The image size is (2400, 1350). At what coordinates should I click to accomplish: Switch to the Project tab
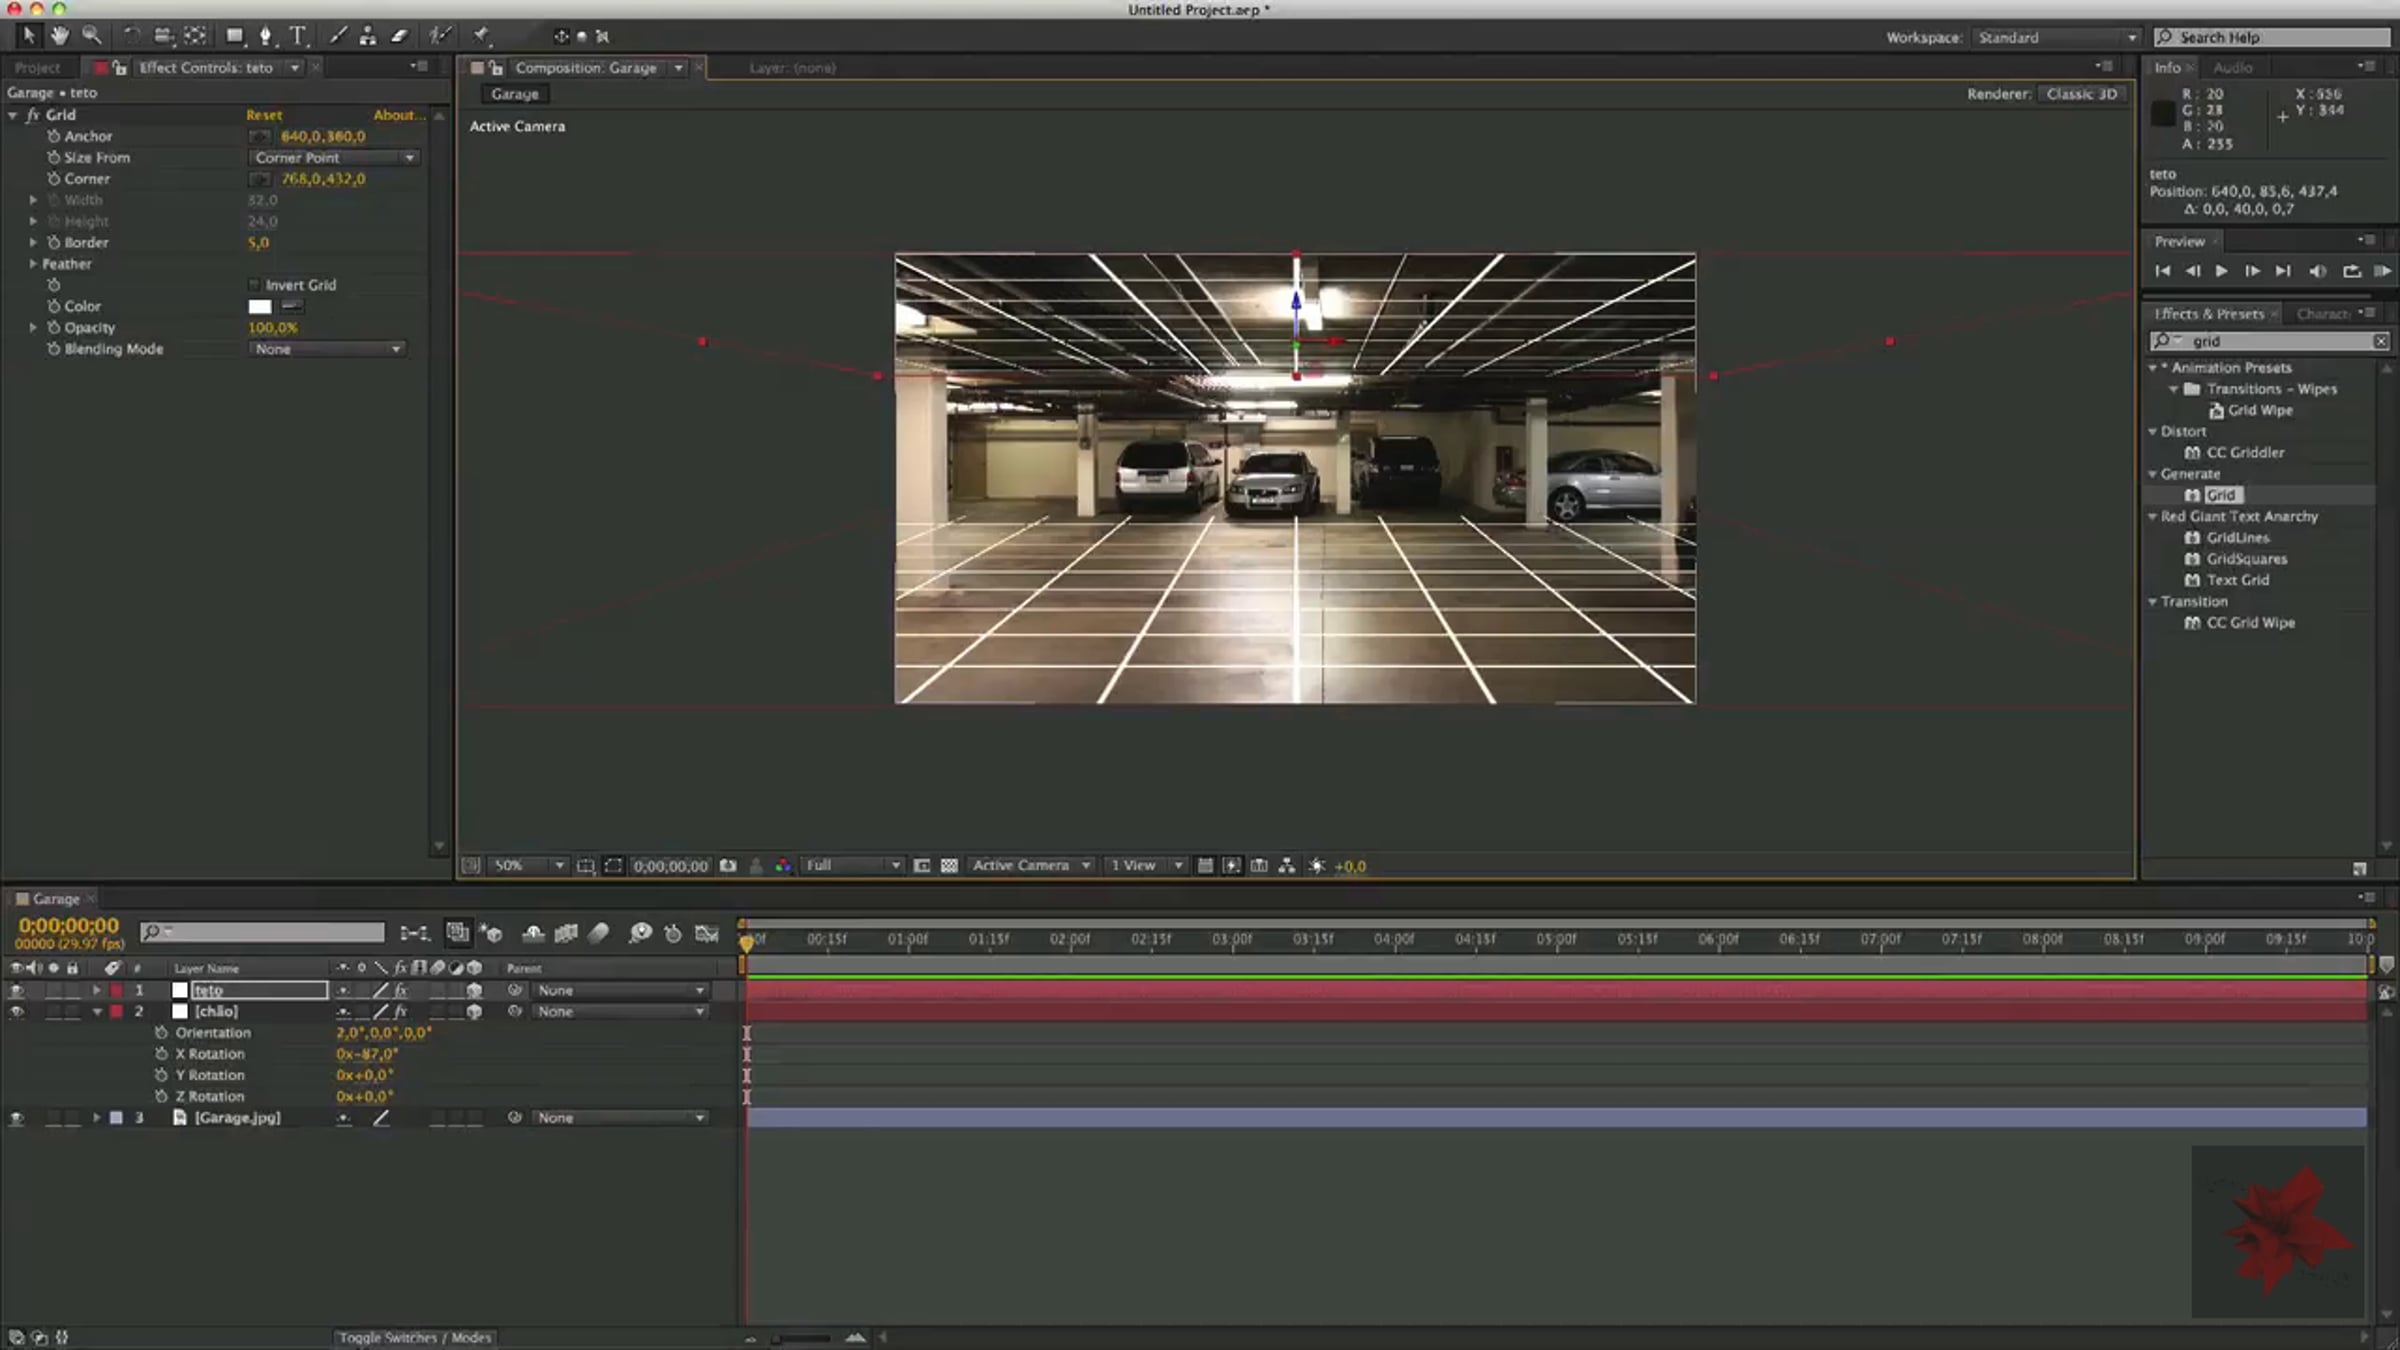click(x=38, y=68)
